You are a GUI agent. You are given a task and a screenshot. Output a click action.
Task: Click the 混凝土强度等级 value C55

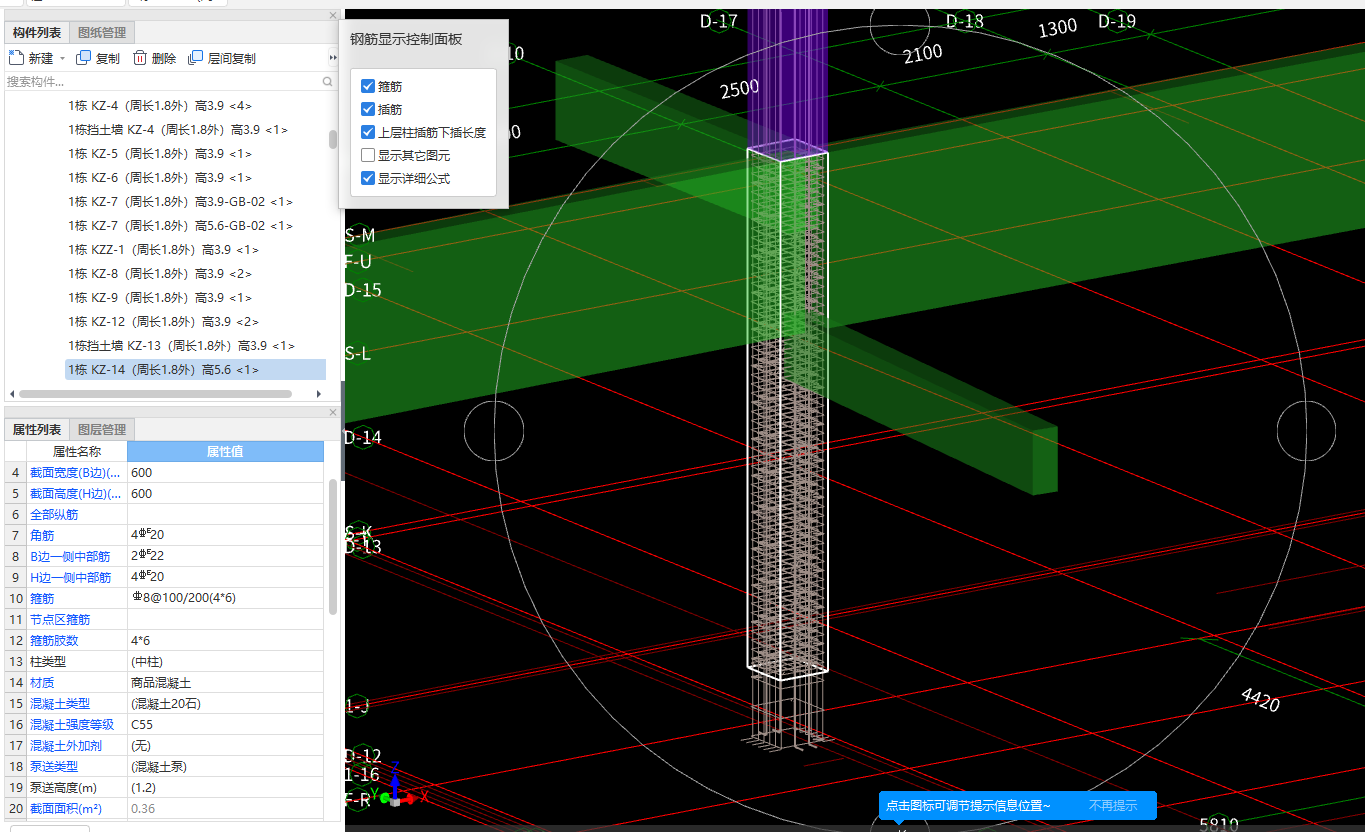[x=225, y=724]
